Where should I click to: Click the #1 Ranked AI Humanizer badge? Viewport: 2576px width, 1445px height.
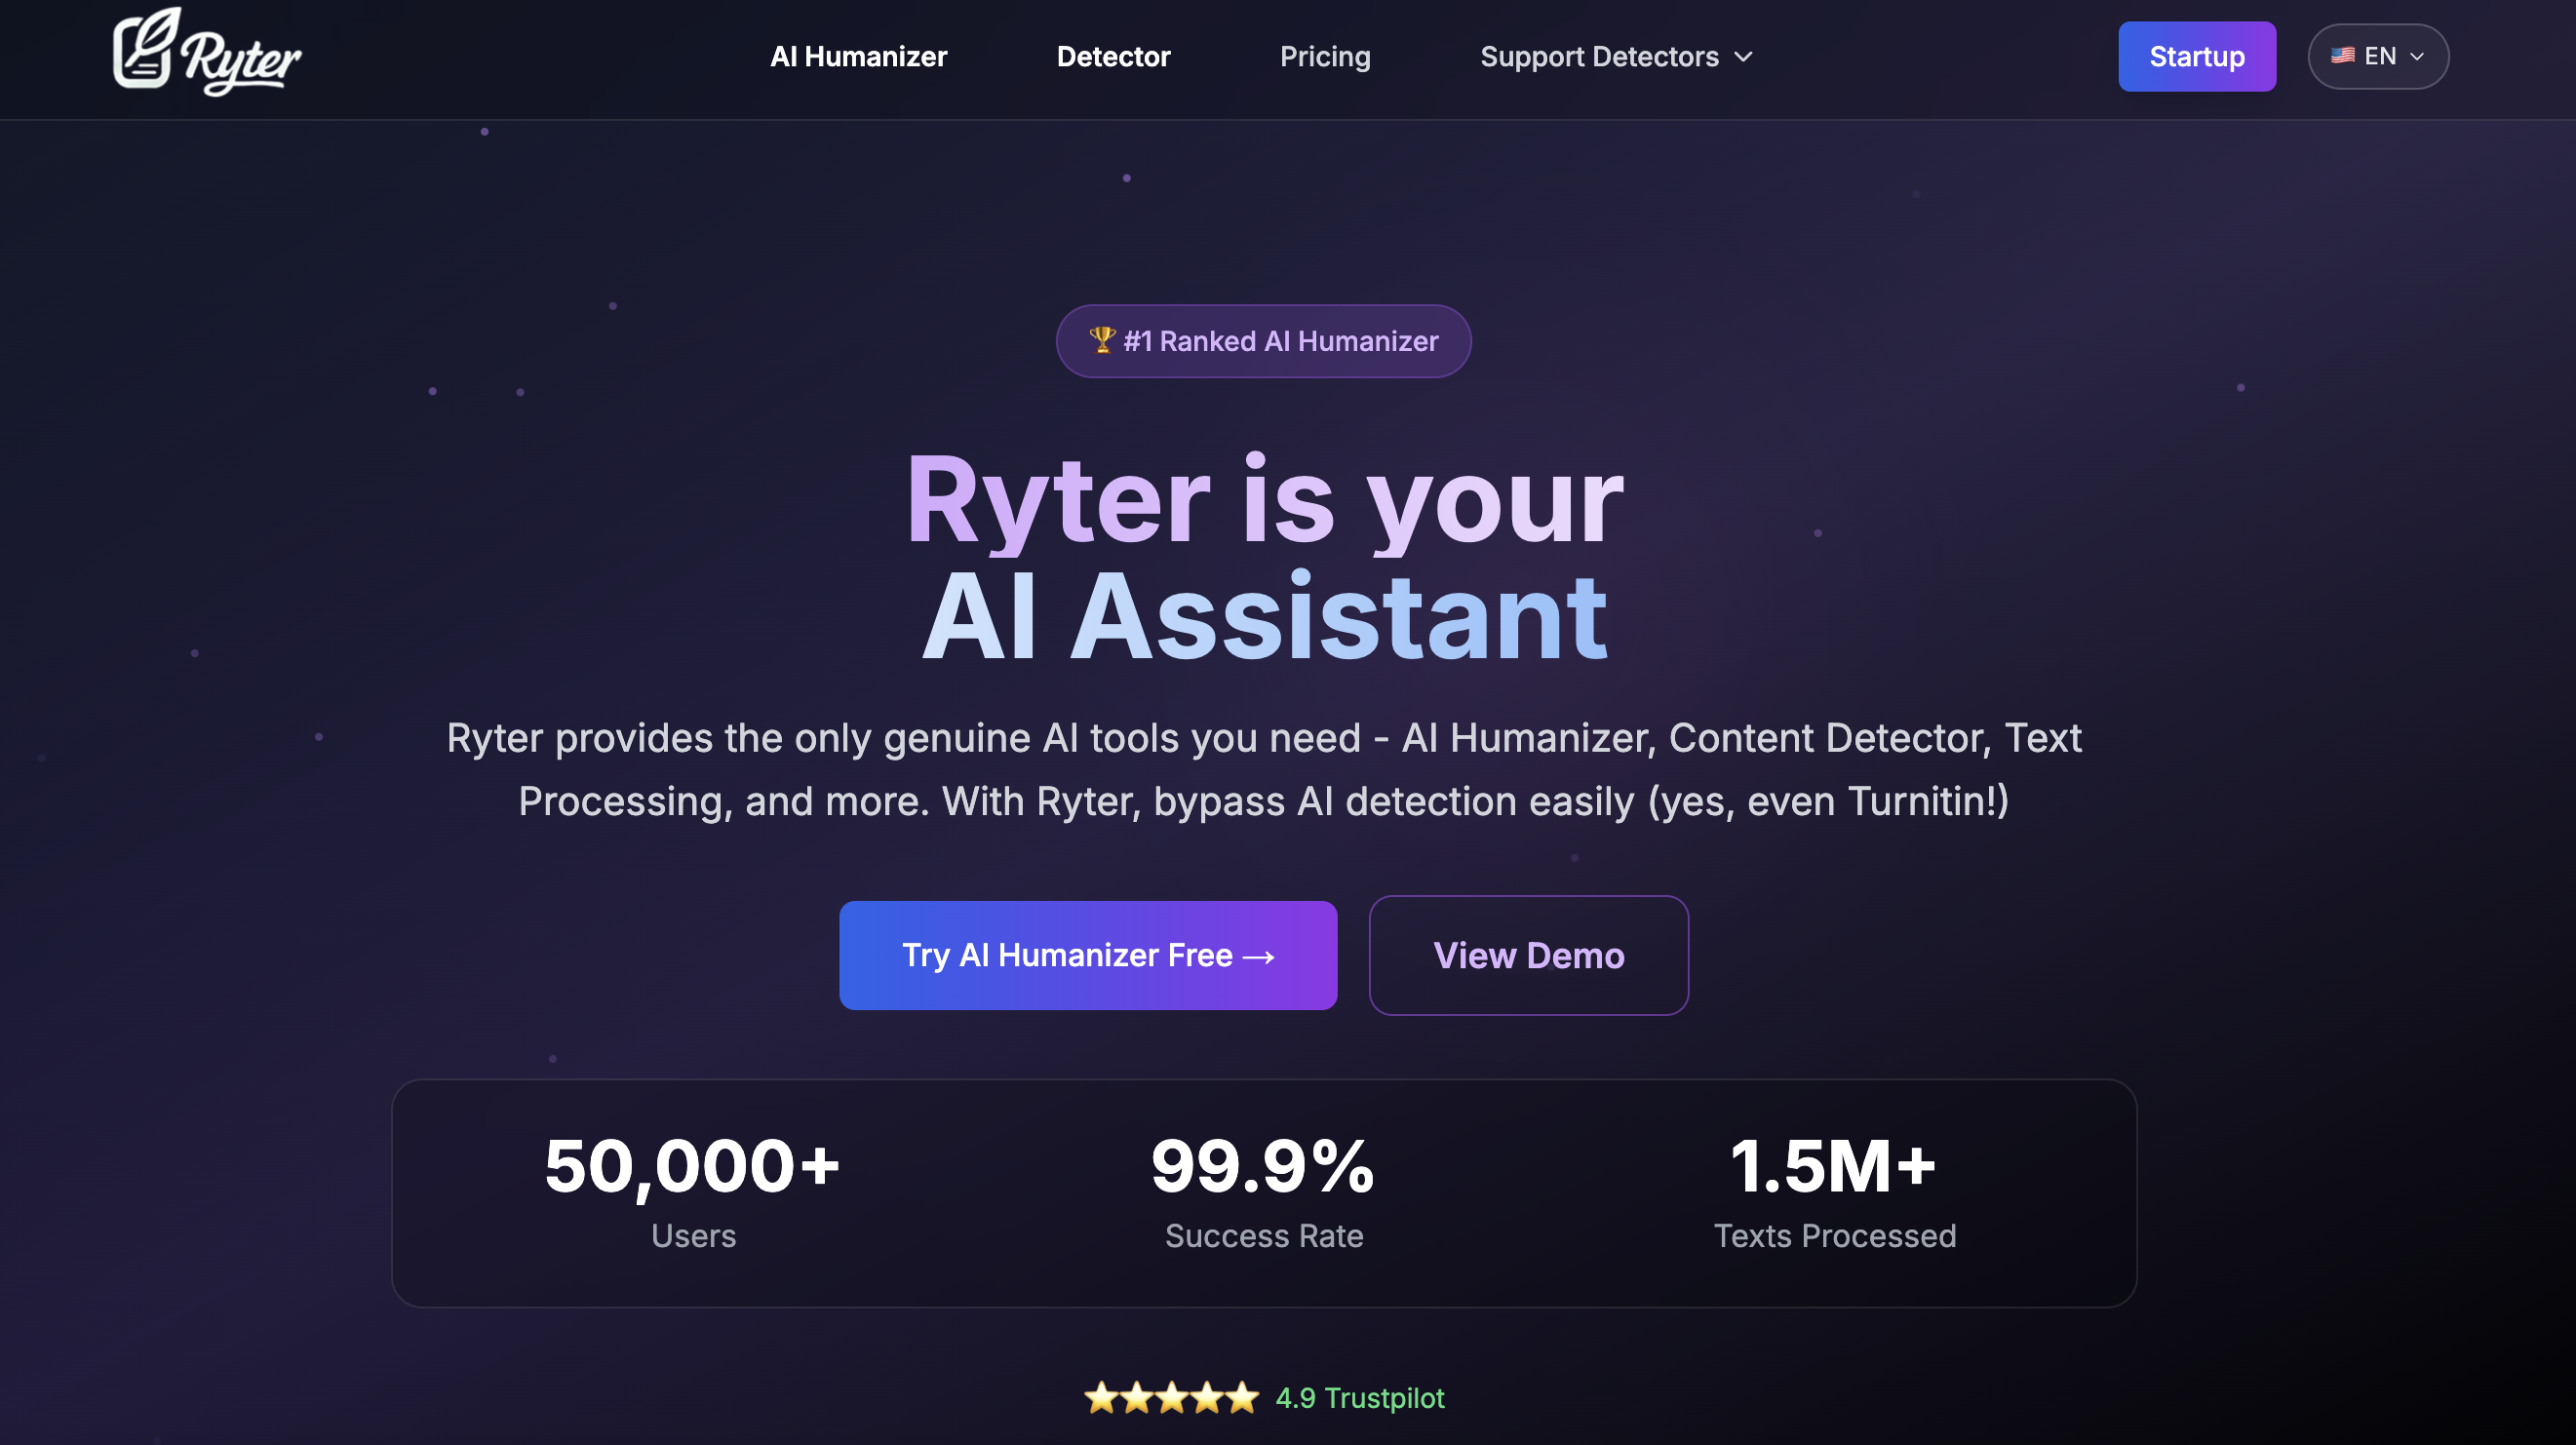(x=1263, y=340)
